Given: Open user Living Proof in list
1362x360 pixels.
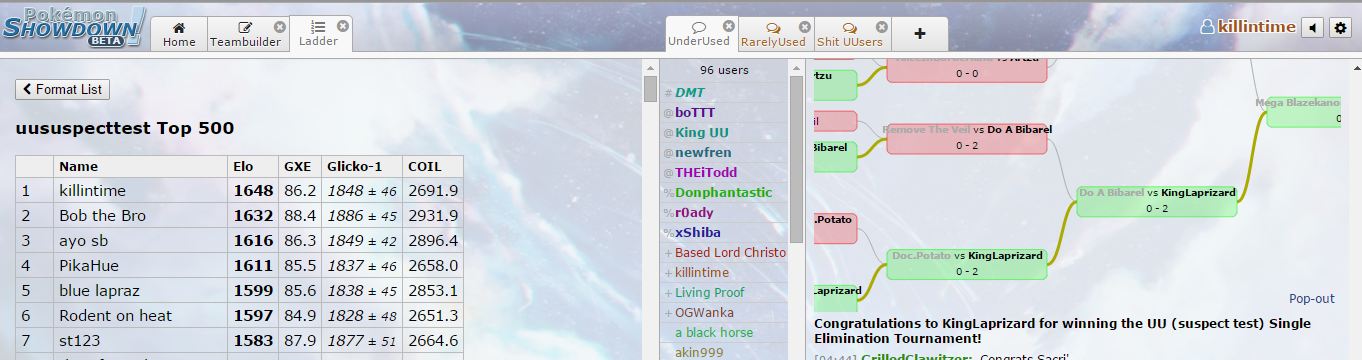Looking at the screenshot, I should click(x=724, y=292).
